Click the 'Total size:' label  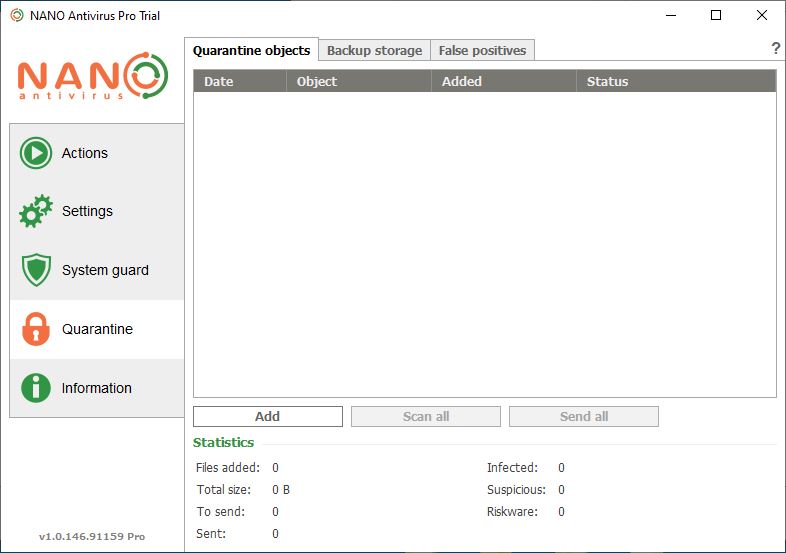point(224,490)
